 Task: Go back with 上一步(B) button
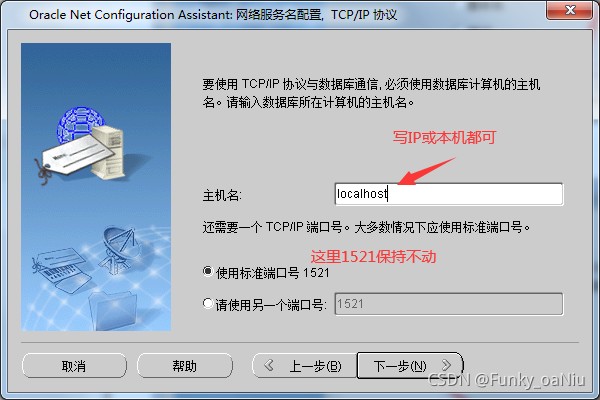click(x=305, y=366)
